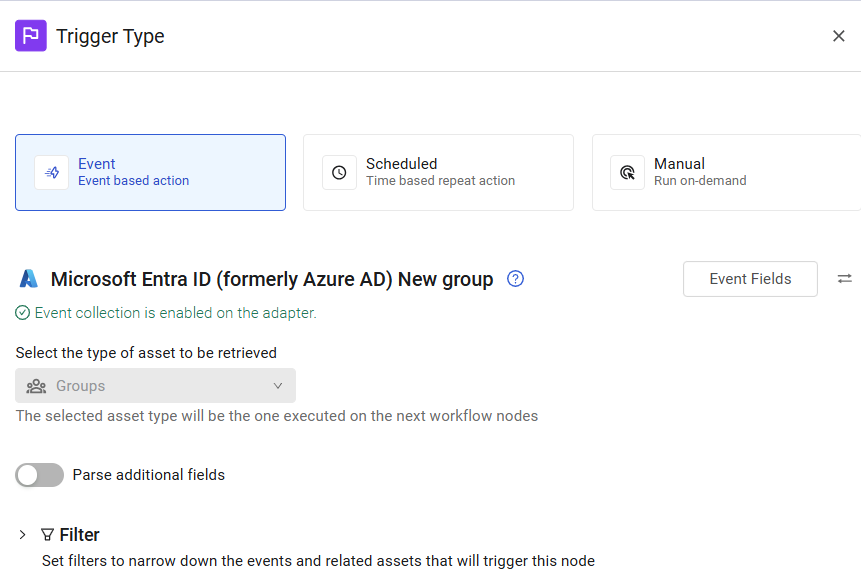Click the Filter funnel icon

coord(47,535)
